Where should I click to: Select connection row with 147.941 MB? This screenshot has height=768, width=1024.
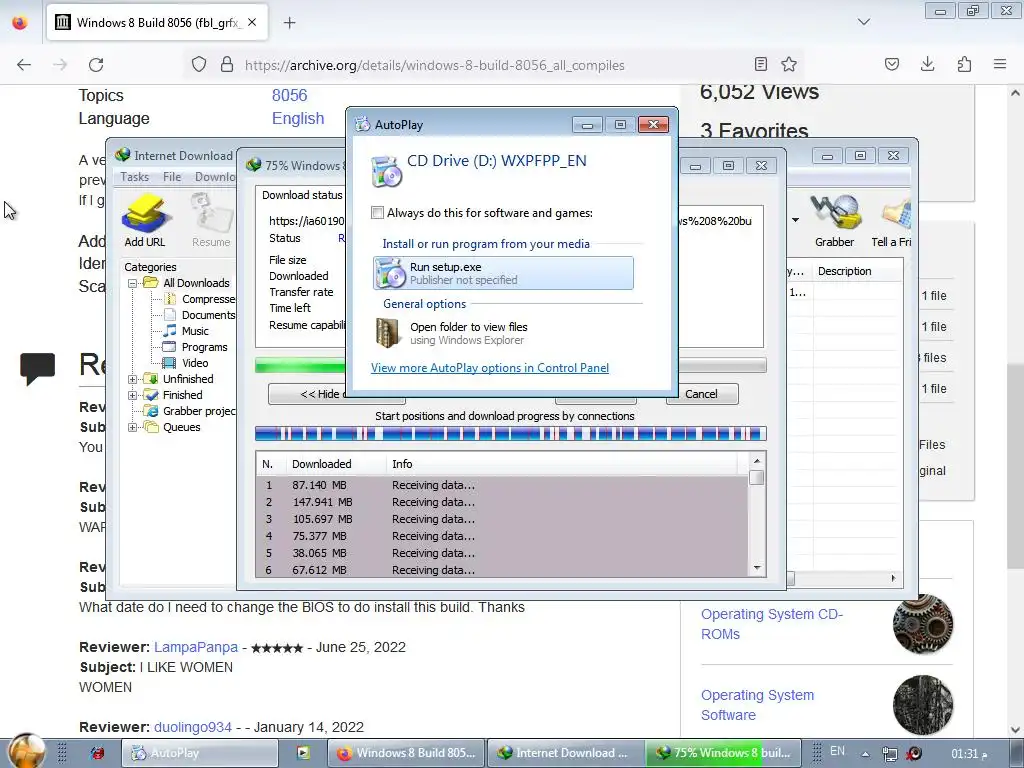502,502
